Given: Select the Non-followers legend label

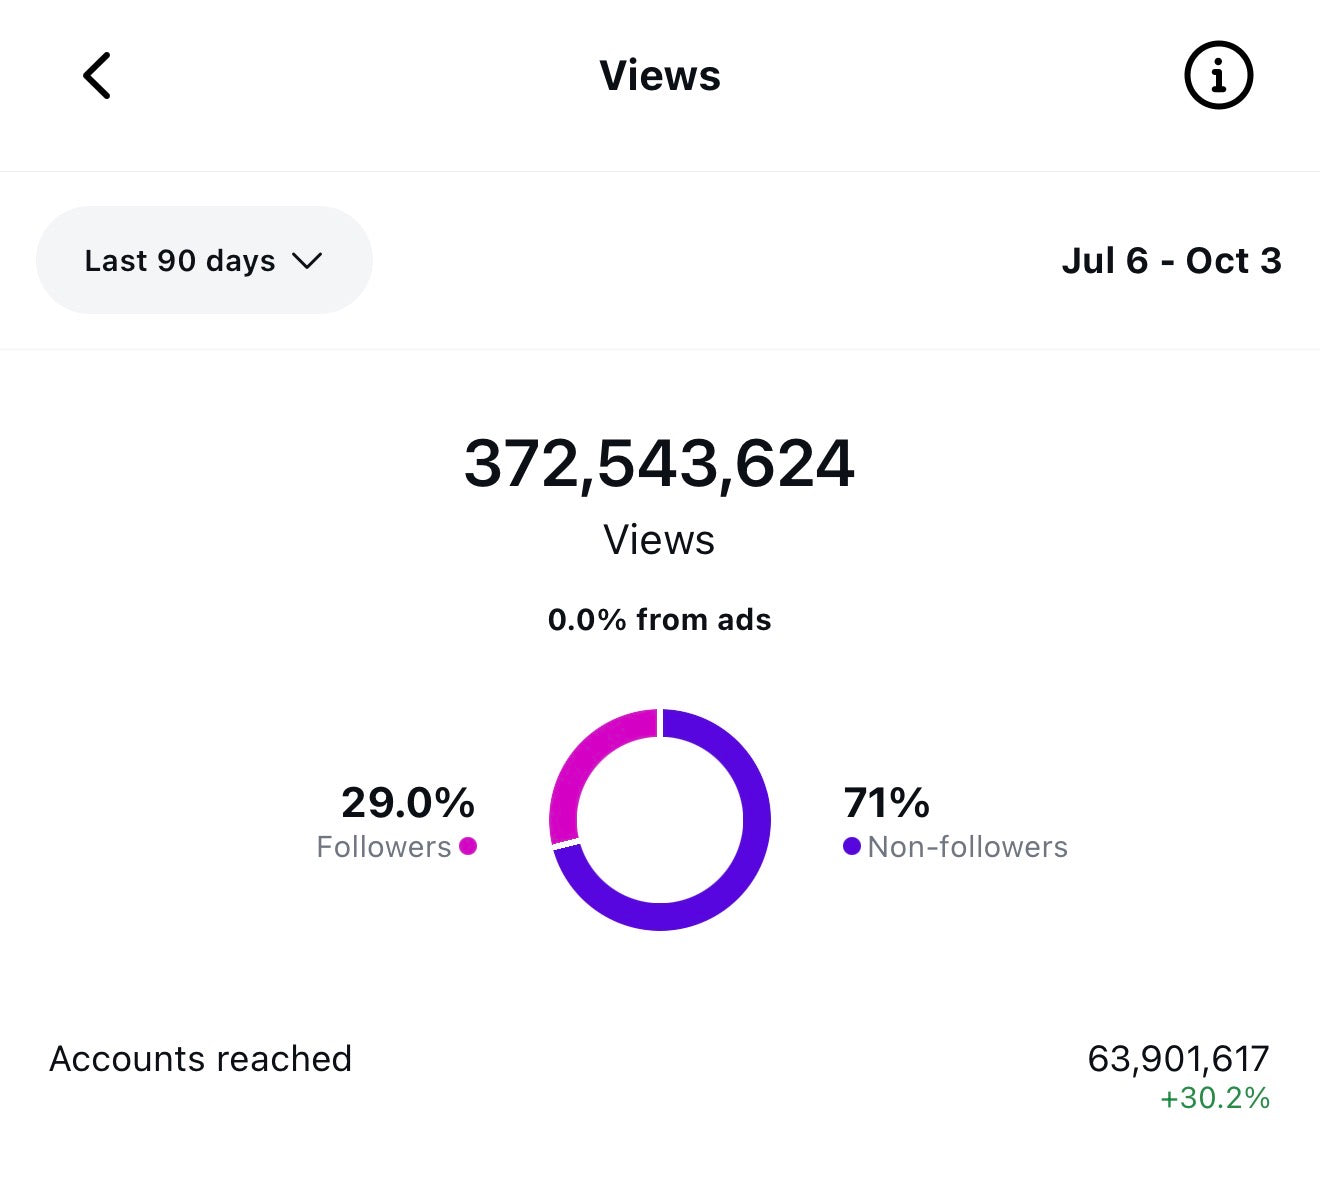Looking at the screenshot, I should (967, 847).
